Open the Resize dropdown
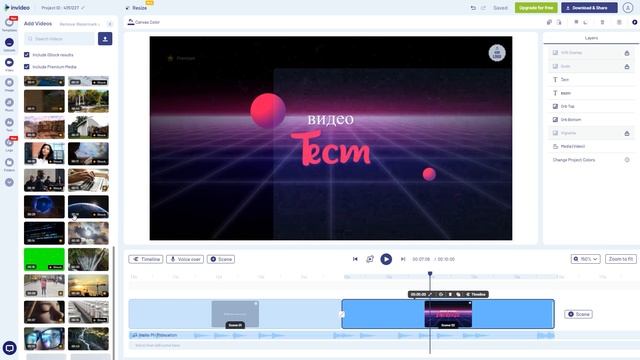The width and height of the screenshot is (640, 360). (137, 8)
